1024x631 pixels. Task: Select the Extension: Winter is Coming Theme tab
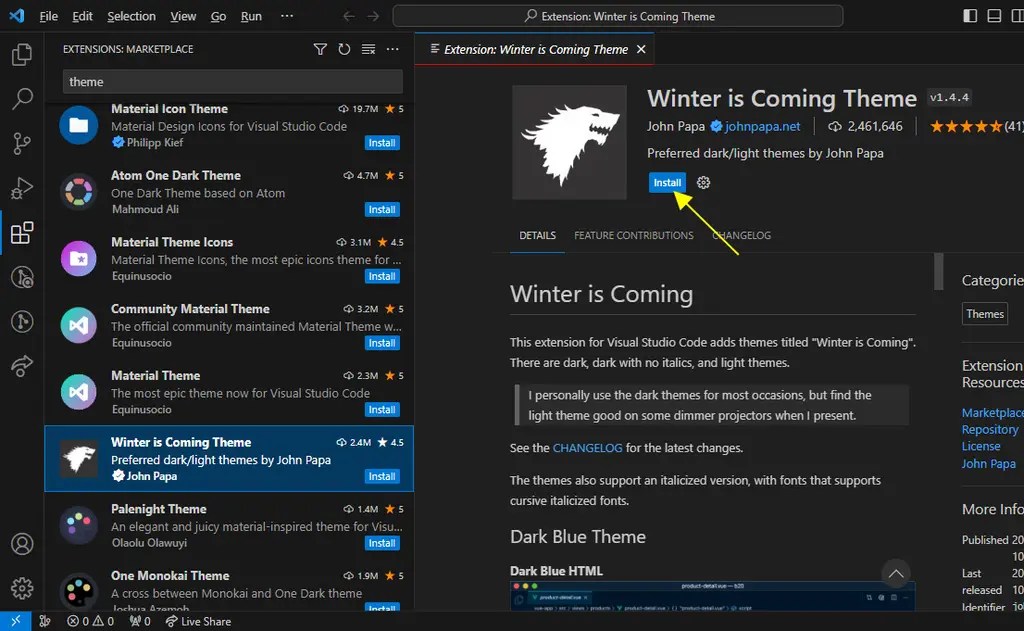[x=536, y=49]
